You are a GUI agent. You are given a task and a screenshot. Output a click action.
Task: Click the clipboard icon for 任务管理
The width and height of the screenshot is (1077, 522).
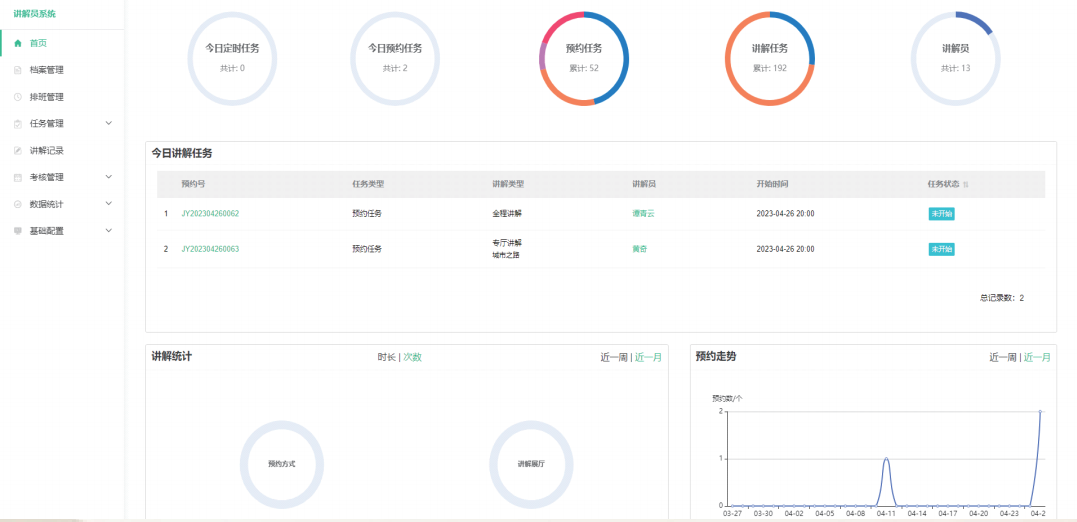(18, 124)
